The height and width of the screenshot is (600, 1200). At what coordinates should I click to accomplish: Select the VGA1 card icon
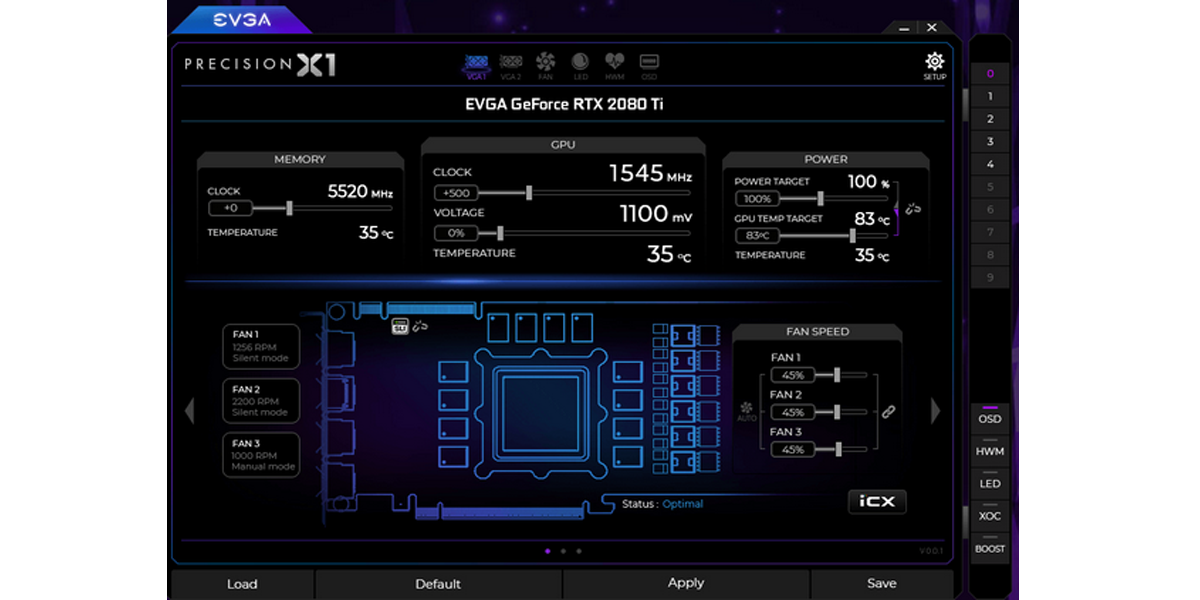[477, 66]
